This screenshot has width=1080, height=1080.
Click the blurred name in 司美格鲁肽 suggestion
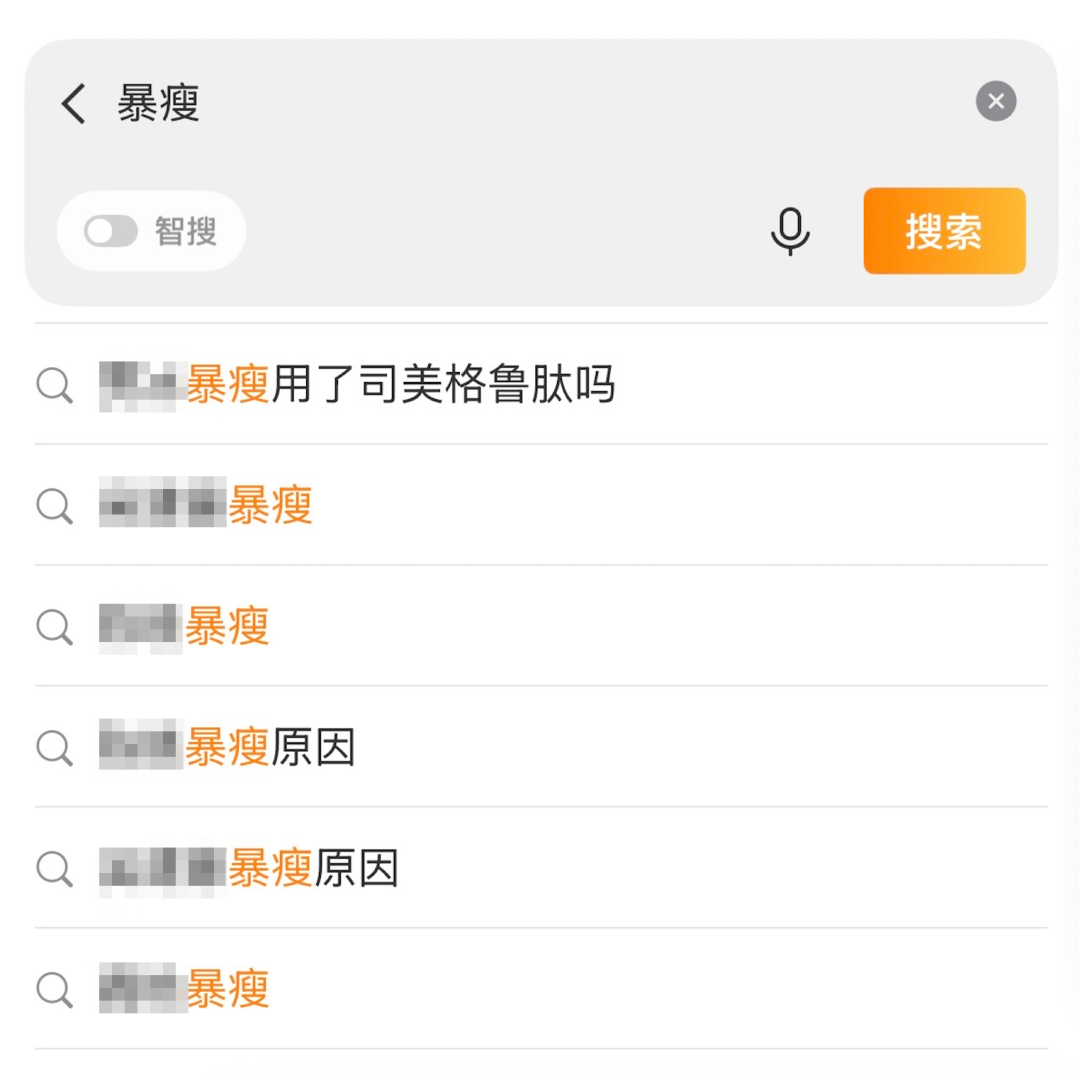click(x=141, y=385)
